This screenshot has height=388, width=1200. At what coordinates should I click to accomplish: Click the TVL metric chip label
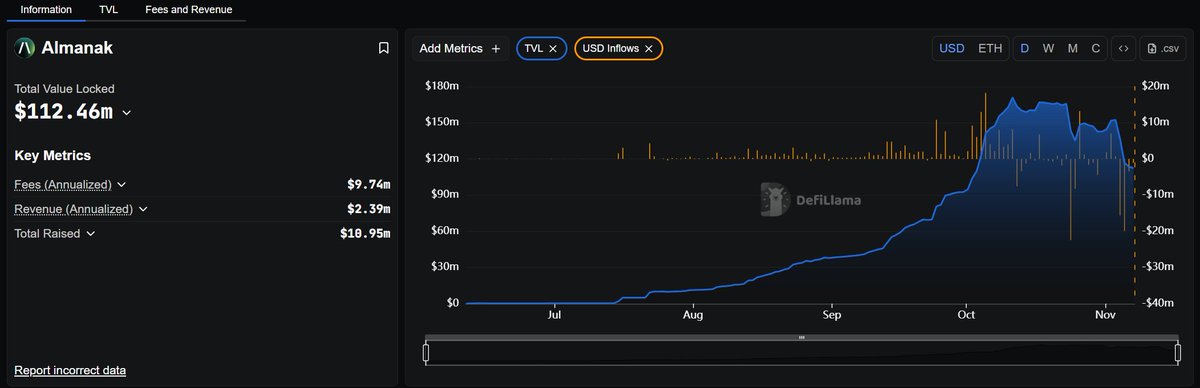pos(533,48)
